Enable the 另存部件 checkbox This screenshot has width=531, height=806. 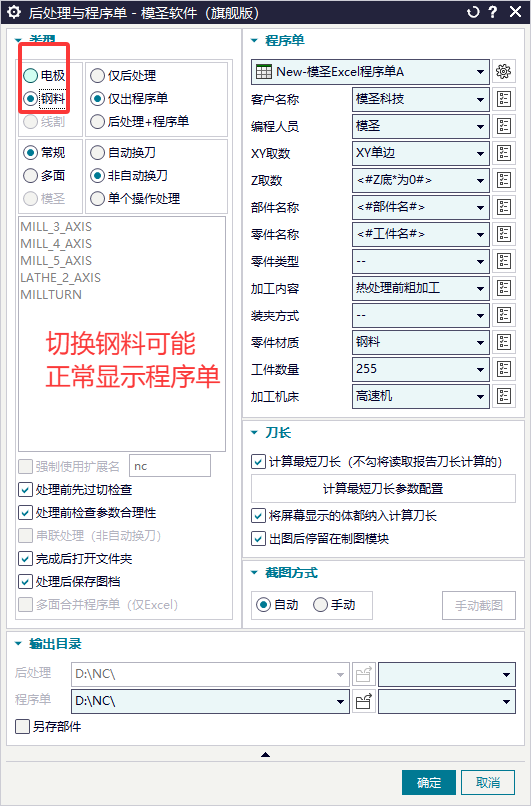point(22,727)
